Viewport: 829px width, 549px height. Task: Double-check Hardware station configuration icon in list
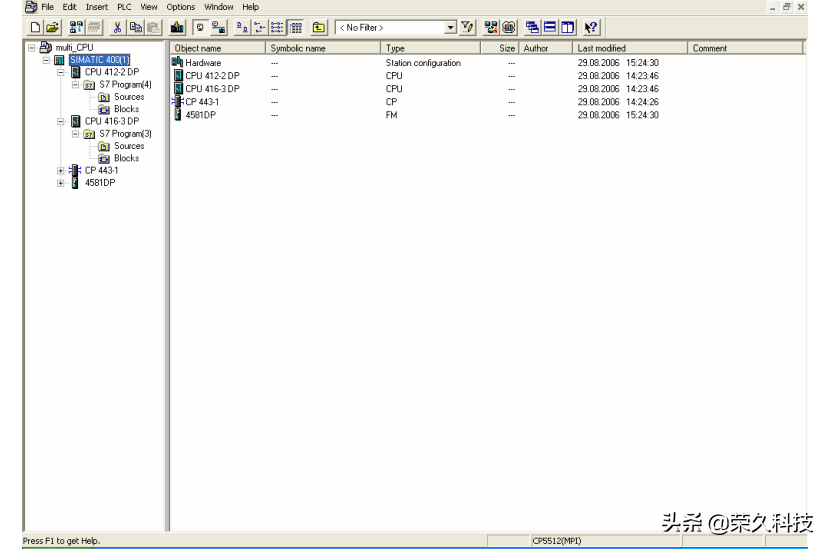point(178,63)
